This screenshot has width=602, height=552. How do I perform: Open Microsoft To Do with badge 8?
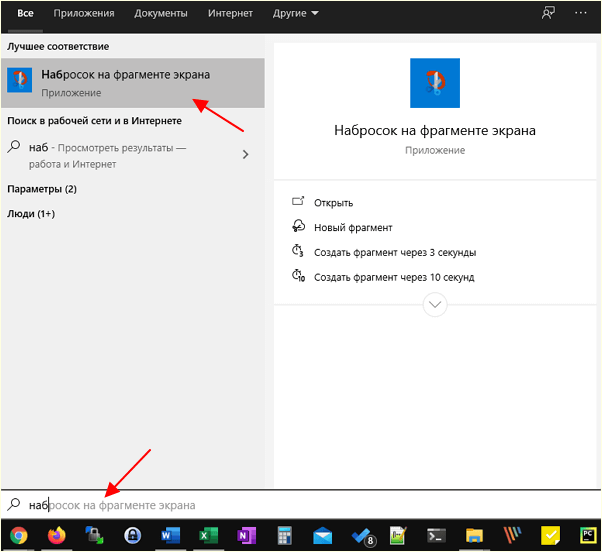point(362,536)
